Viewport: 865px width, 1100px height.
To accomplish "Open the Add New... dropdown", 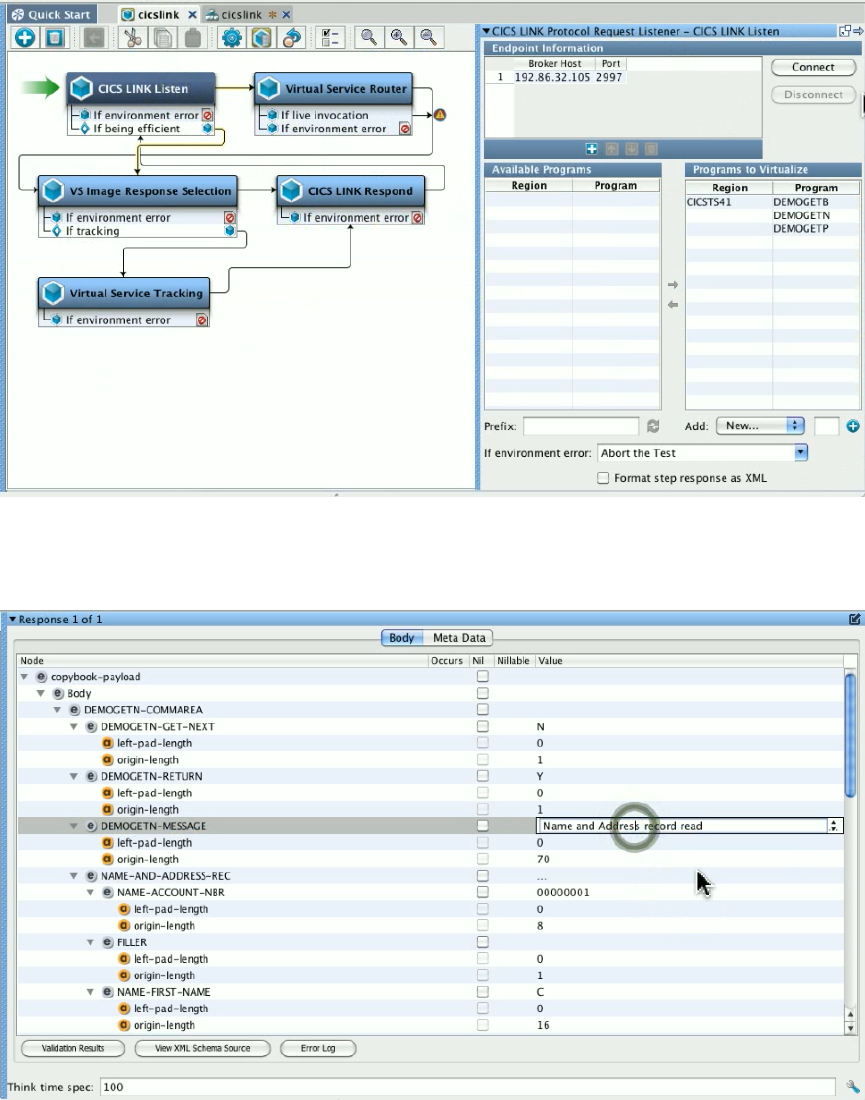I will tap(760, 426).
